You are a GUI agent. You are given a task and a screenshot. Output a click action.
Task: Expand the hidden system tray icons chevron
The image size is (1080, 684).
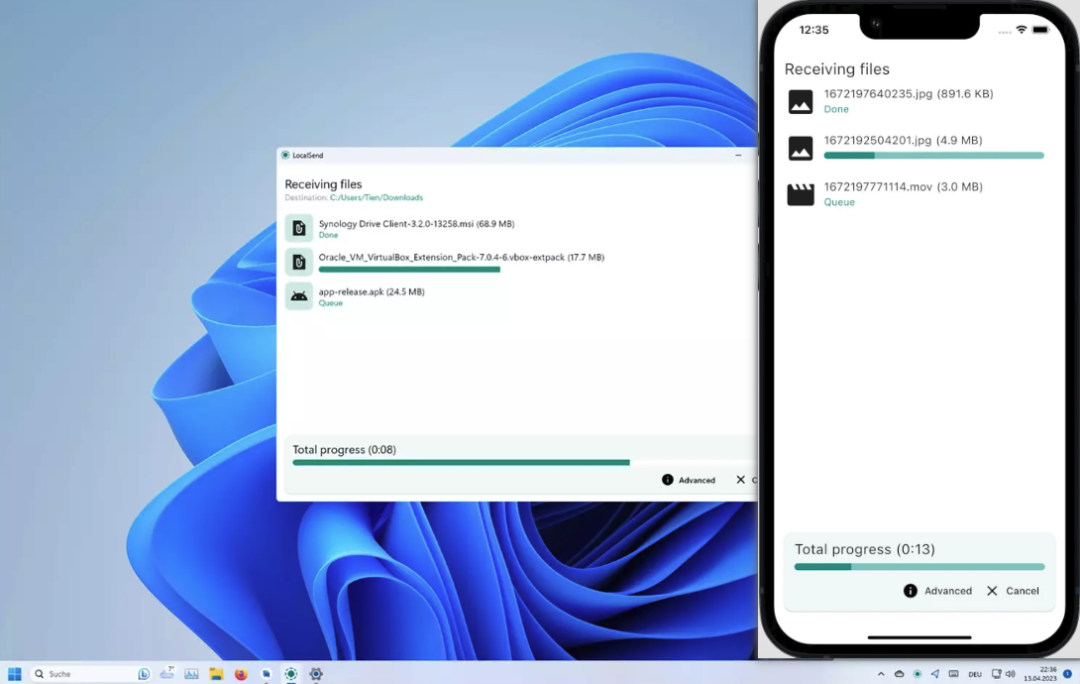pyautogui.click(x=881, y=674)
